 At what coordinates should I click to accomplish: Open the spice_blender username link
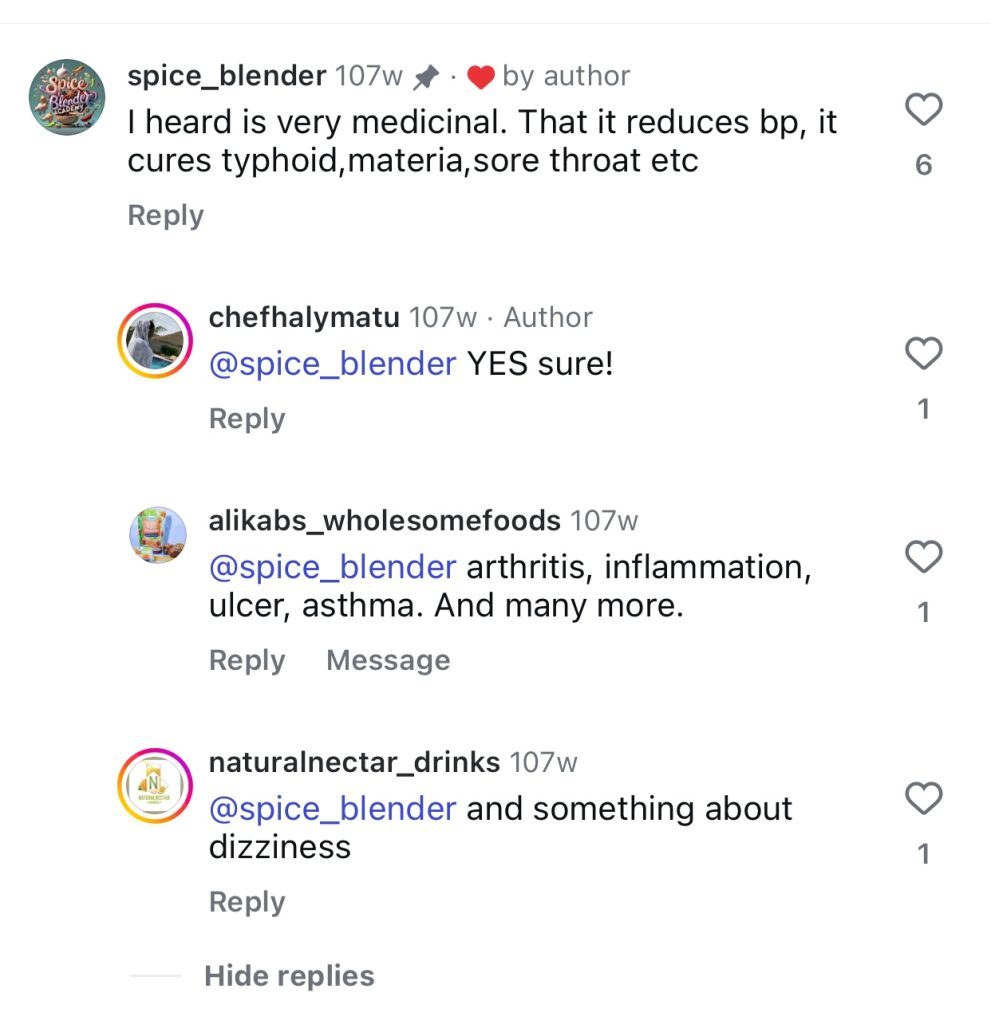tap(227, 76)
